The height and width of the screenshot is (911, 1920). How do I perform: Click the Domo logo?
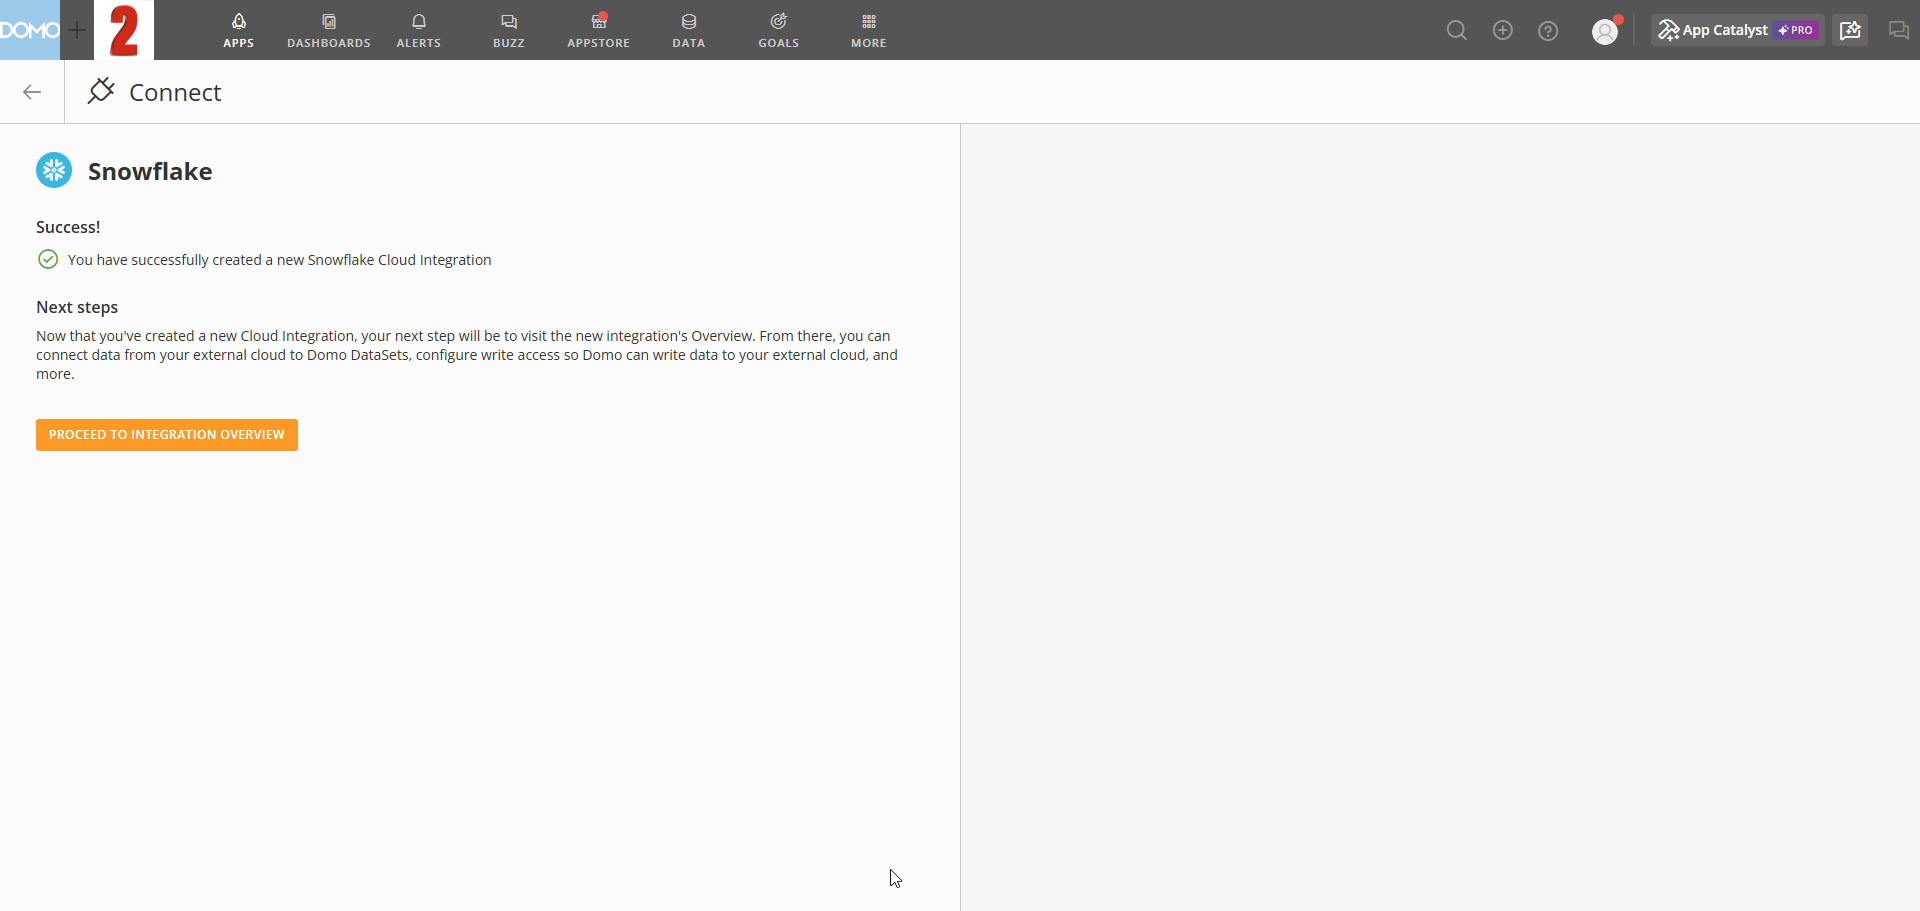(x=30, y=30)
